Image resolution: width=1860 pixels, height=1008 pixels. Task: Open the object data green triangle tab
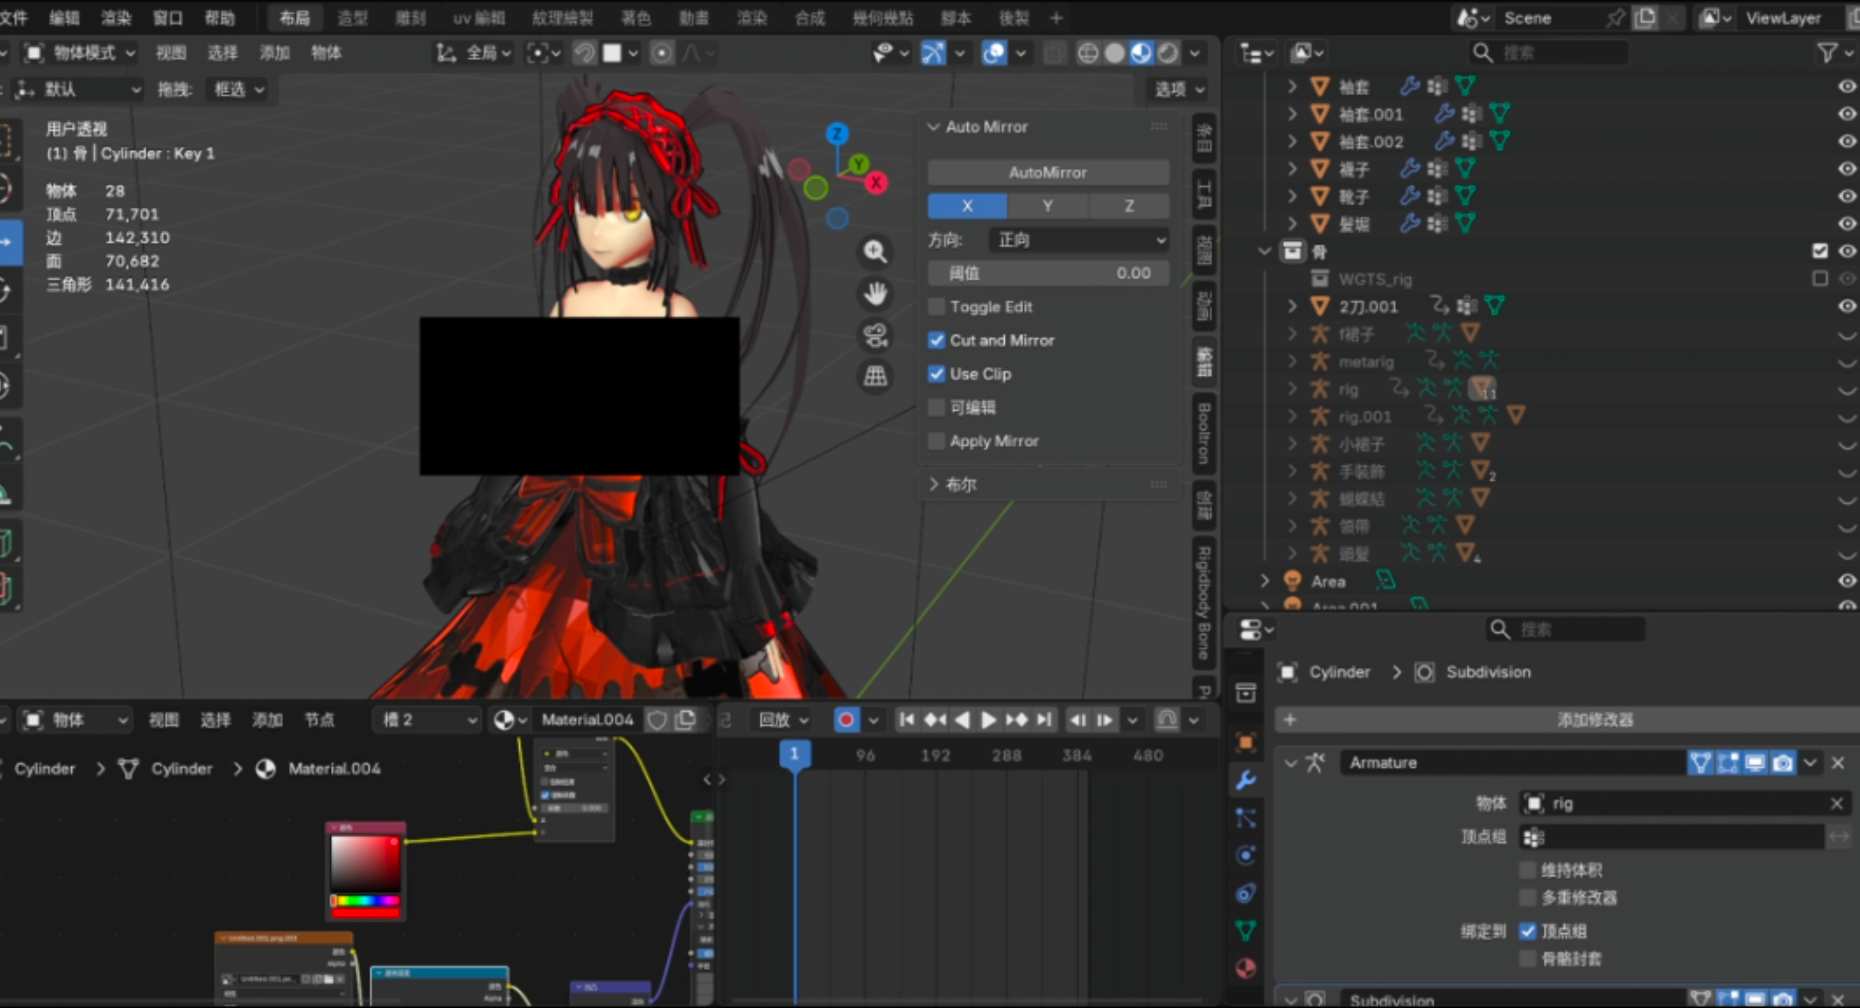click(x=1246, y=930)
